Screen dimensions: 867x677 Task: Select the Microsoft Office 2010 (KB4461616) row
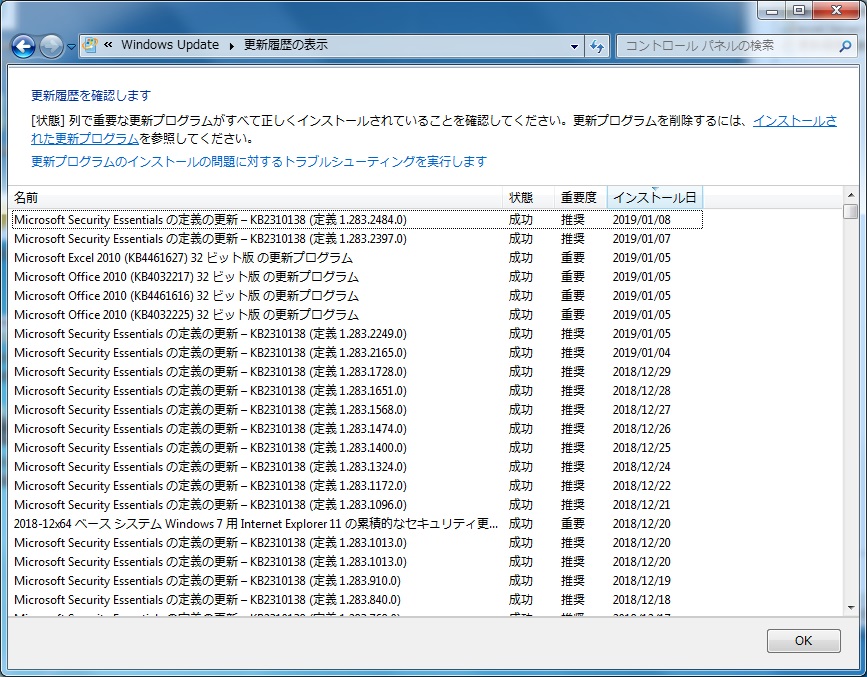point(357,296)
